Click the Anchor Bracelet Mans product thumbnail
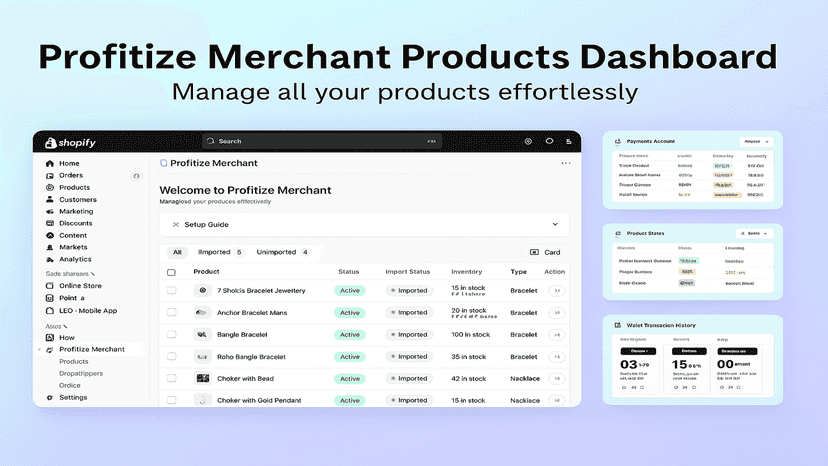The image size is (828, 466). (202, 313)
